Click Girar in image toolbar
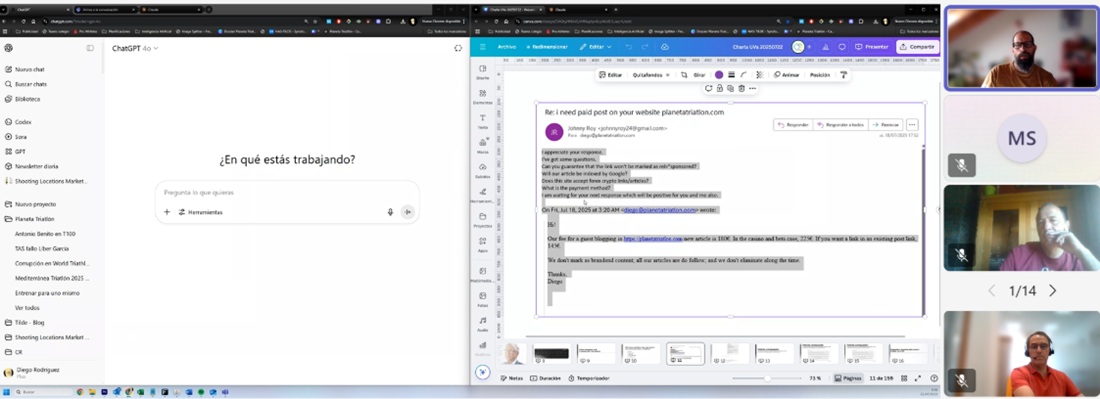The width and height of the screenshot is (1100, 399). coord(699,75)
